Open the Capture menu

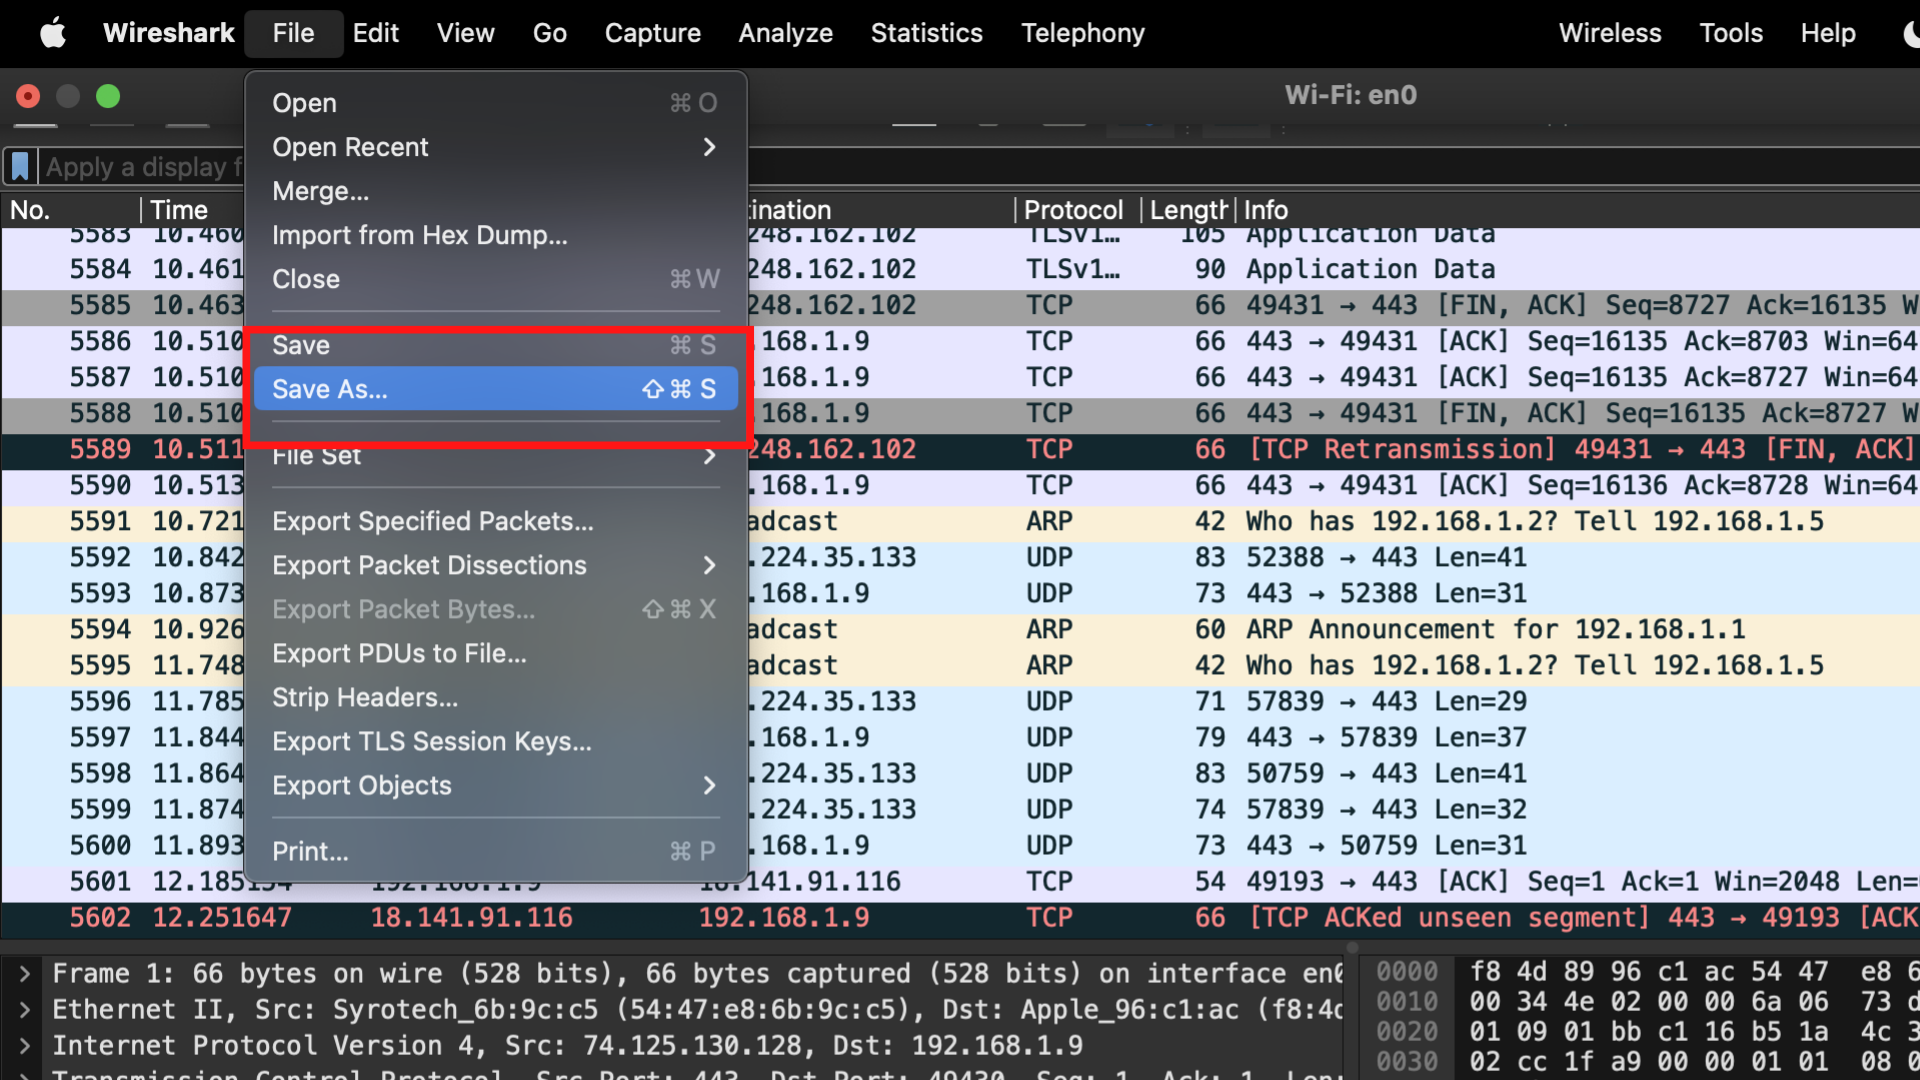point(652,33)
